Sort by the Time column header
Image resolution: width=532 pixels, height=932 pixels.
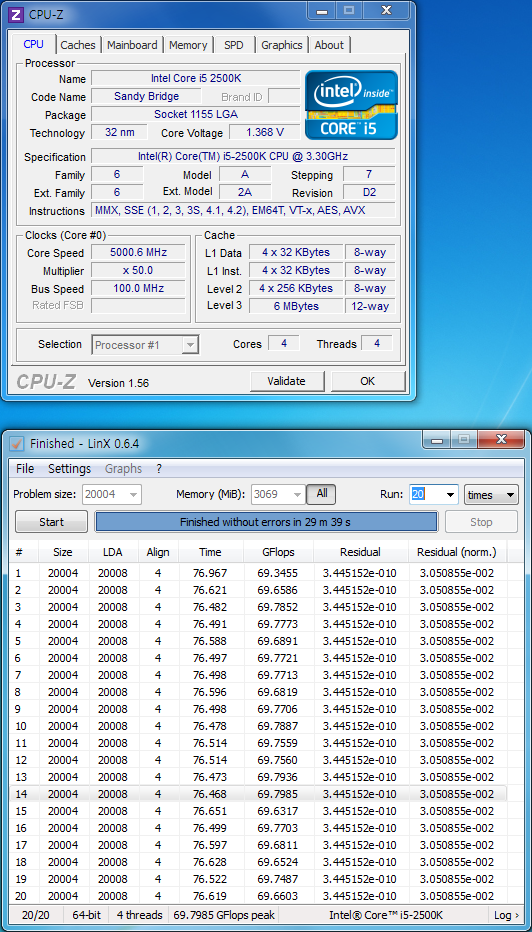coord(210,552)
